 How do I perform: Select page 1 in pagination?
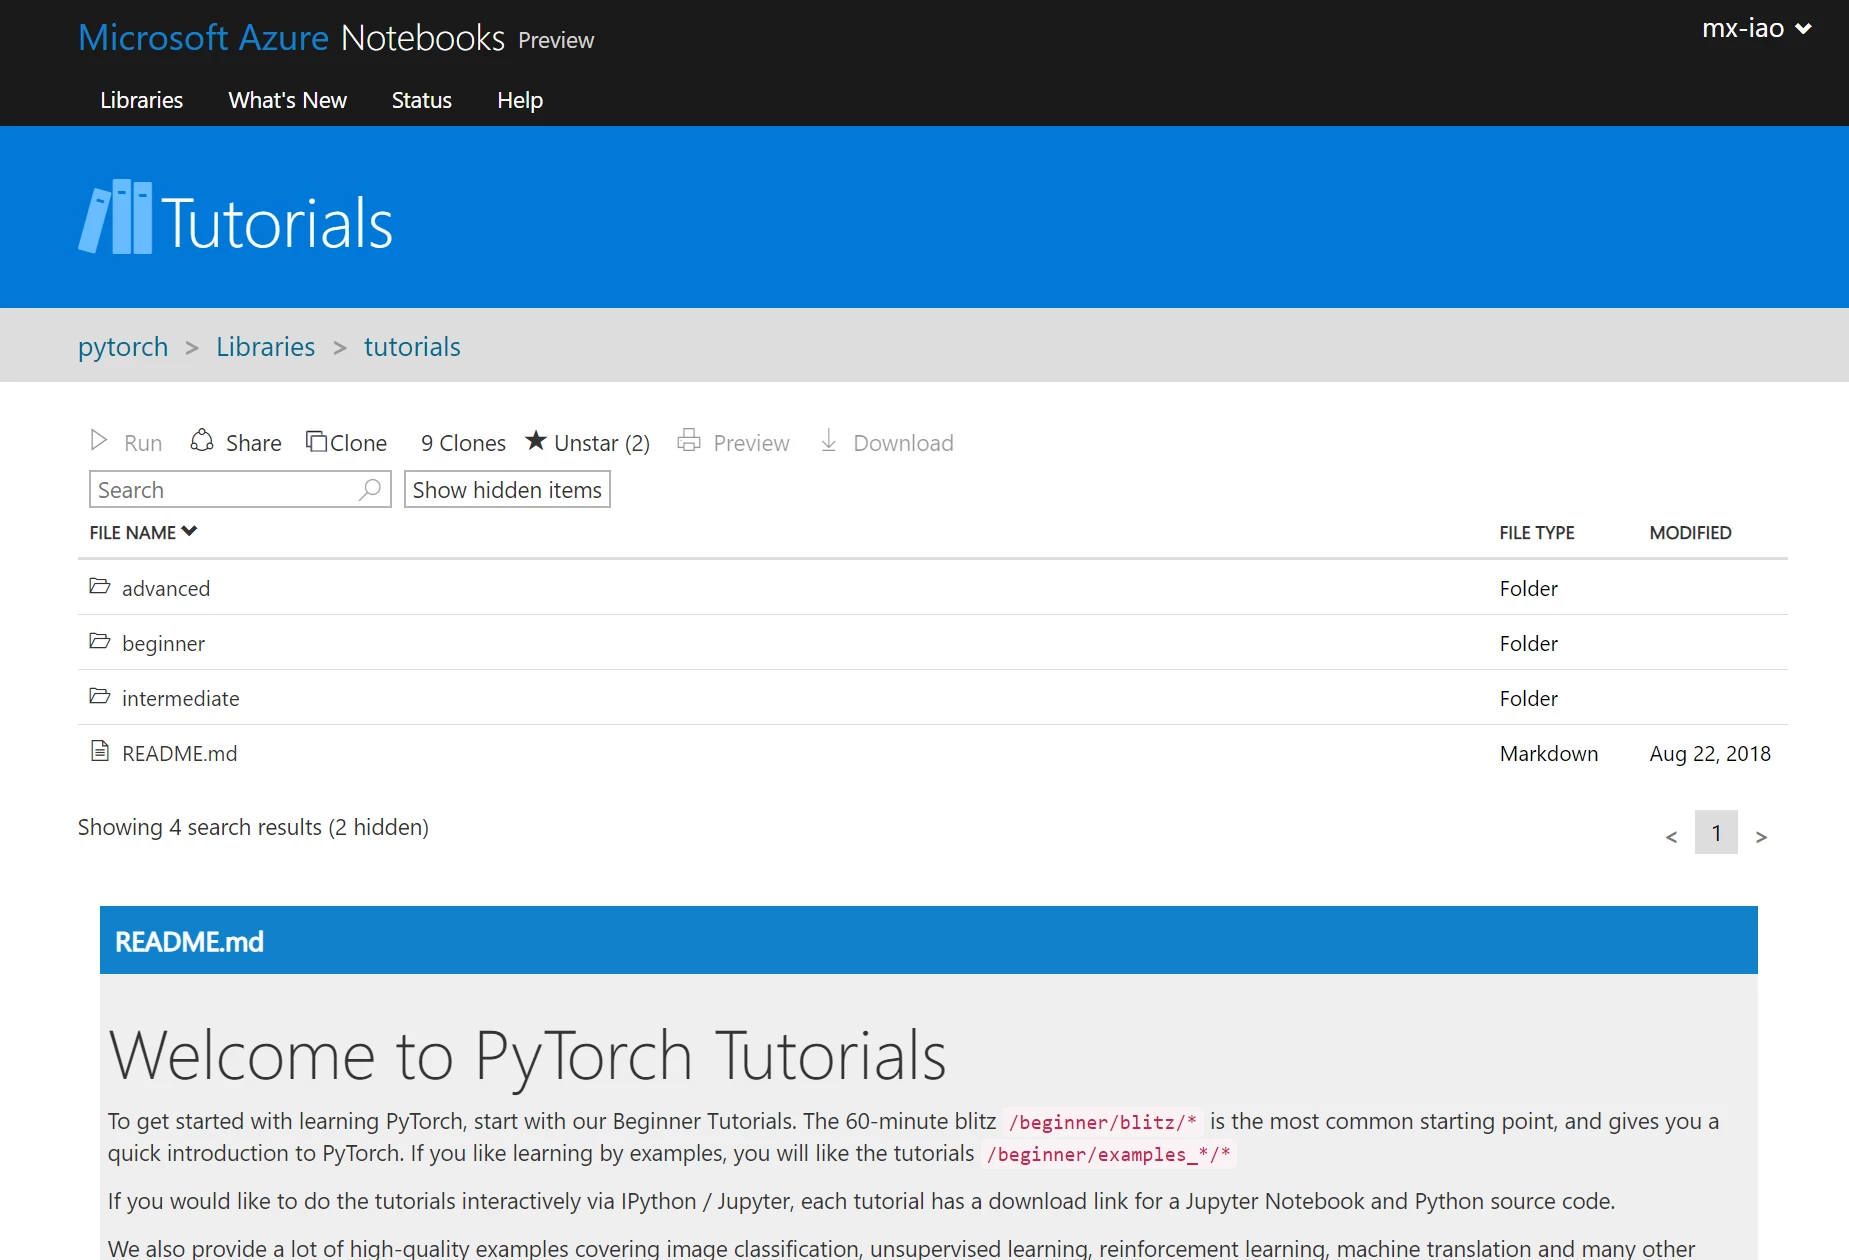click(1716, 832)
